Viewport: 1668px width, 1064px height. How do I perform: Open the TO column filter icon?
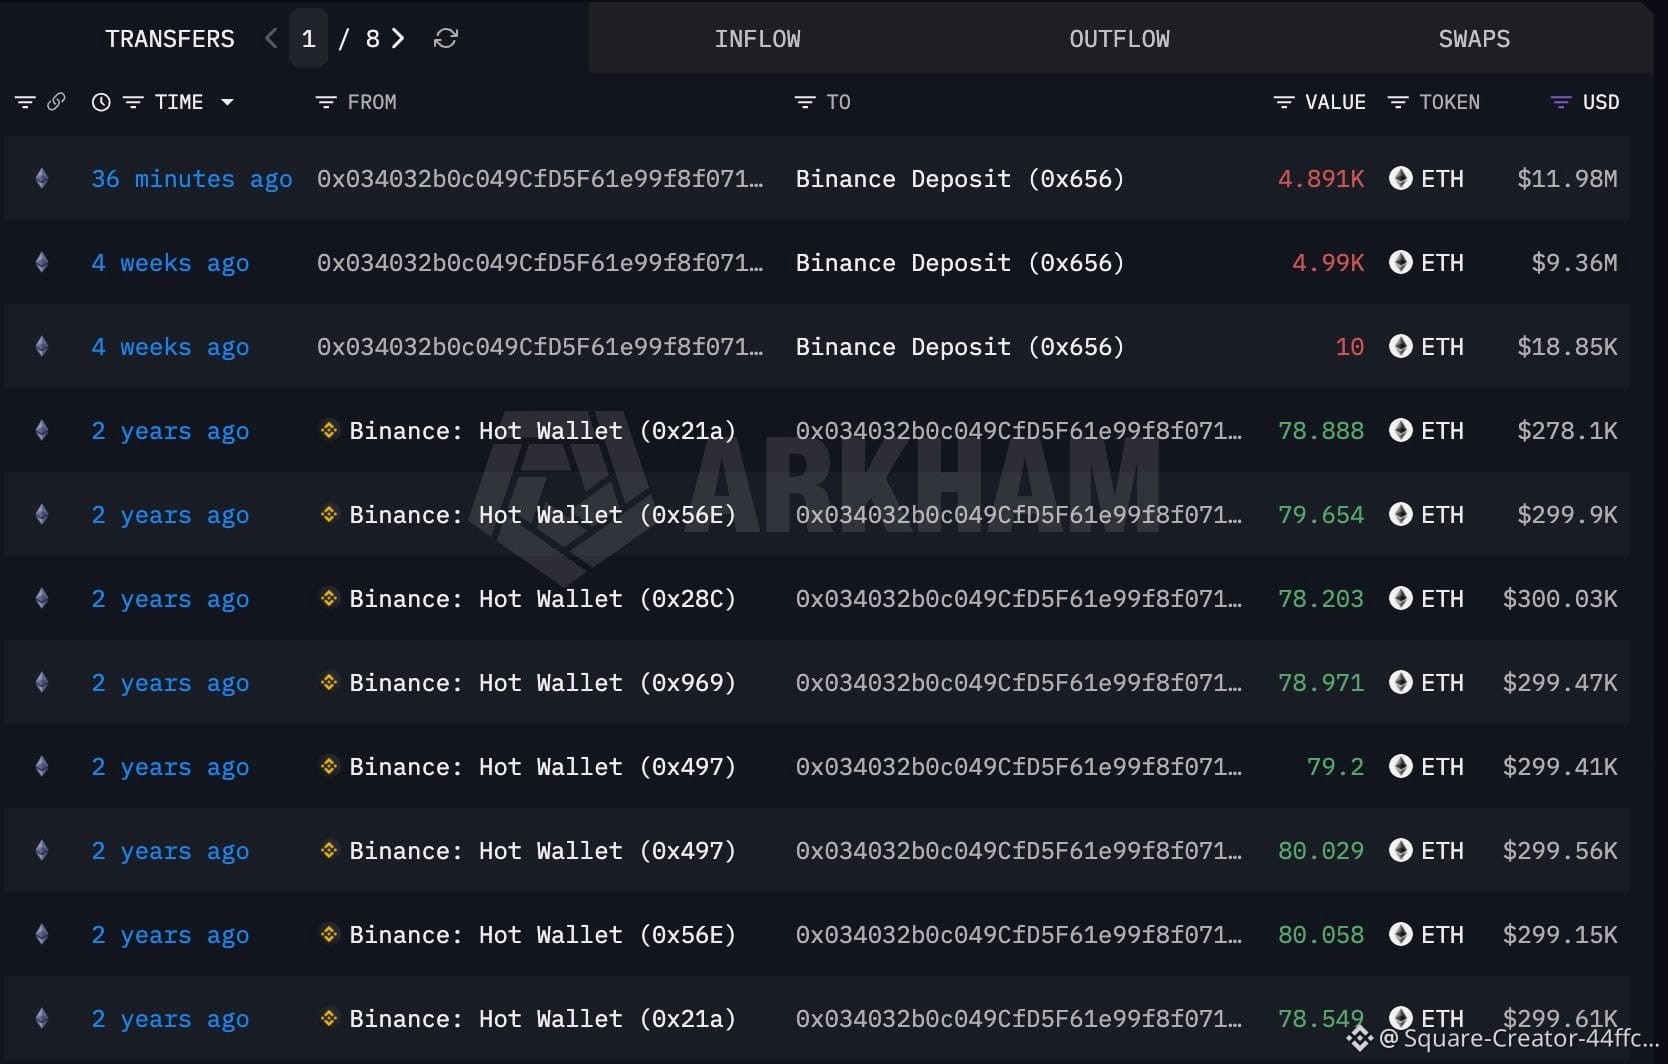coord(805,102)
